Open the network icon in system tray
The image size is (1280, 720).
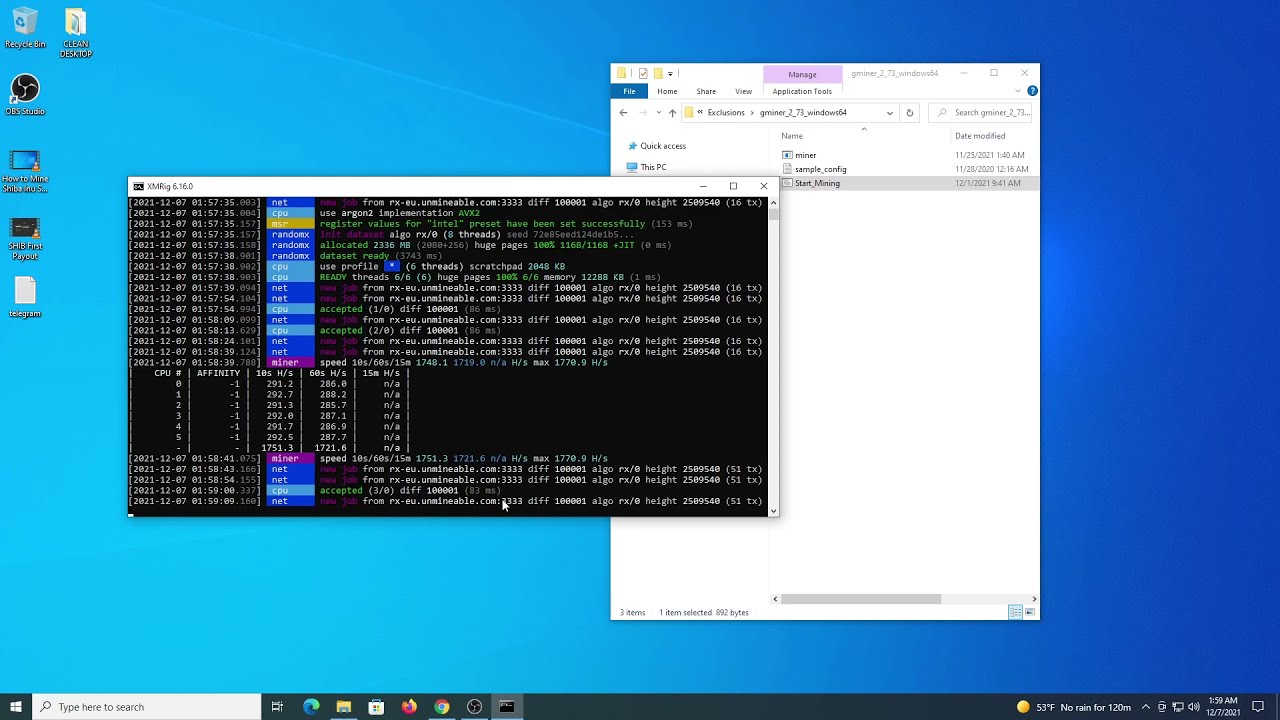pyautogui.click(x=1178, y=707)
